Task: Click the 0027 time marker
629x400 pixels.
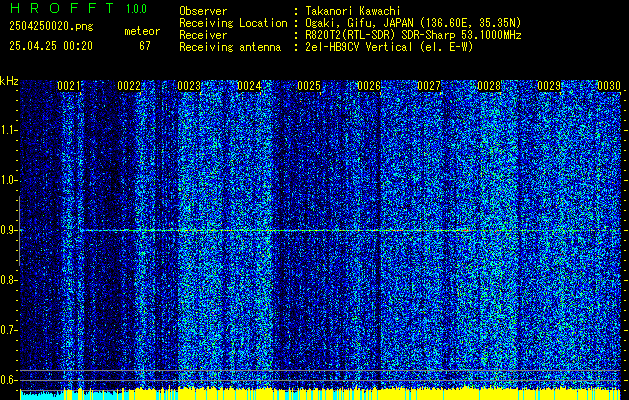Action: [x=429, y=86]
